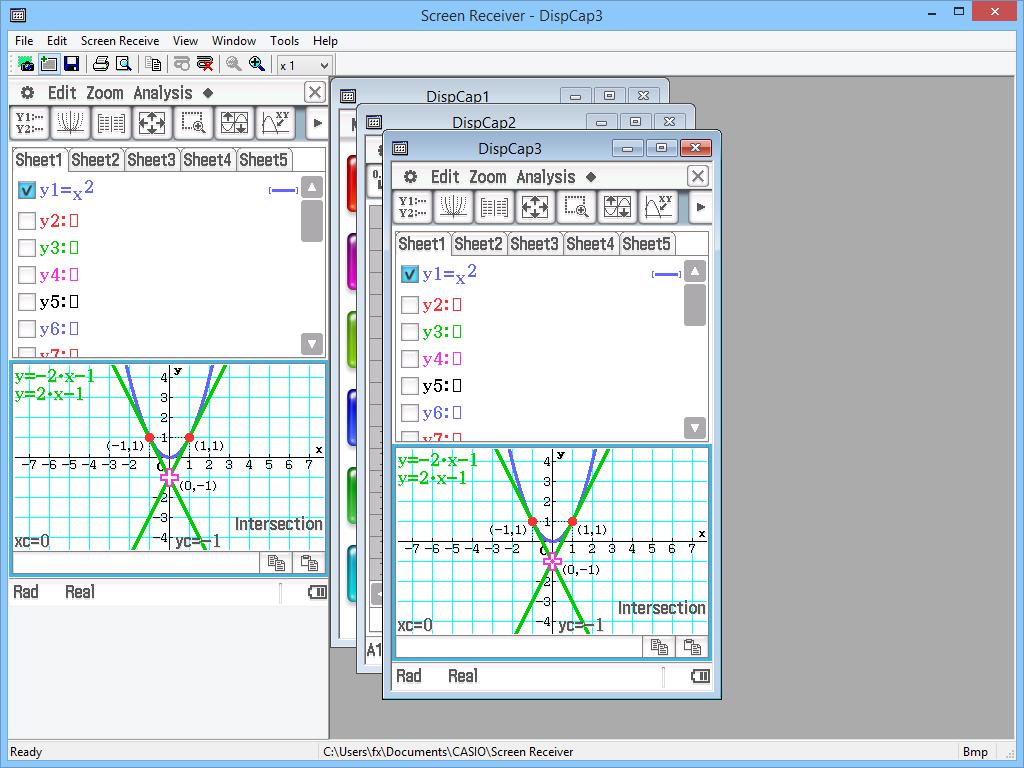Click the diamond menu marker in DispCap3

coord(590,177)
